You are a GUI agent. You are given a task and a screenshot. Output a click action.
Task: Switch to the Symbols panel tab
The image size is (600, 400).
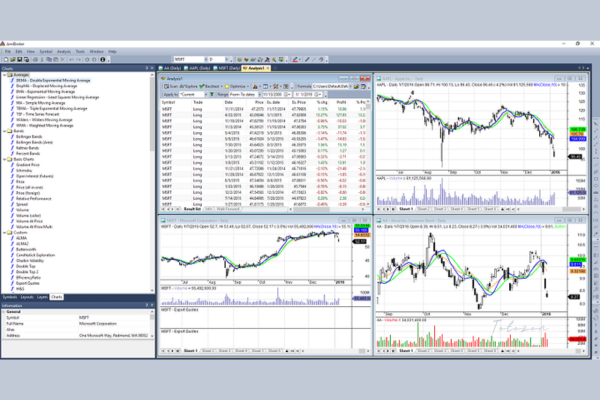pyautogui.click(x=9, y=297)
